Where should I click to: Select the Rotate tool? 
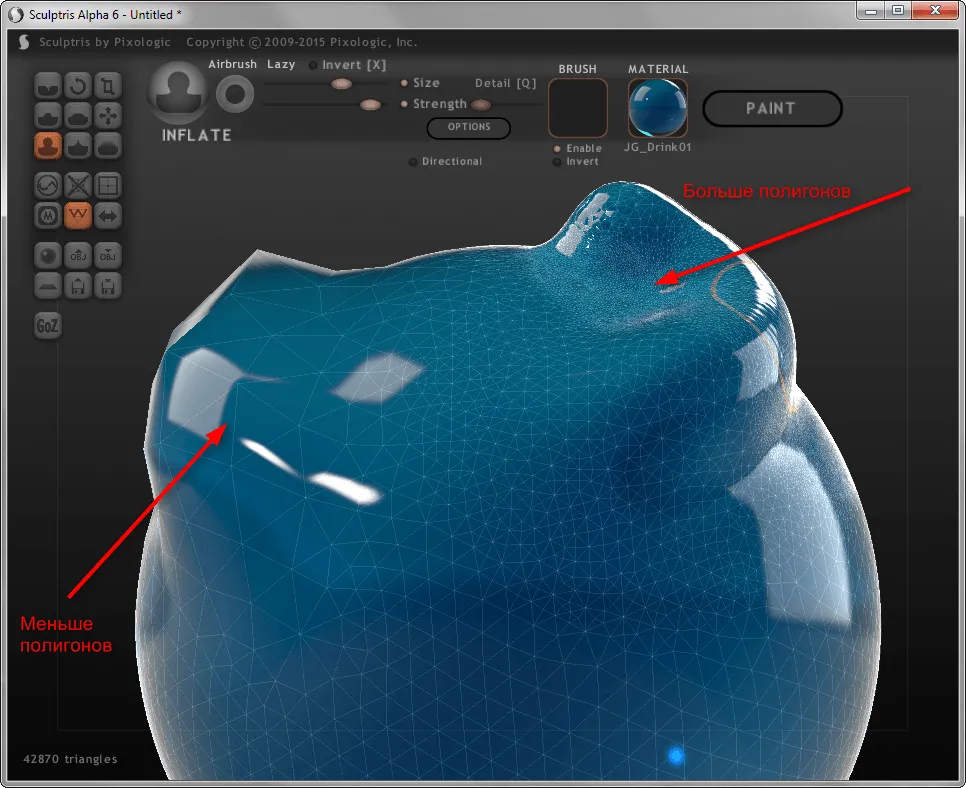coord(78,86)
